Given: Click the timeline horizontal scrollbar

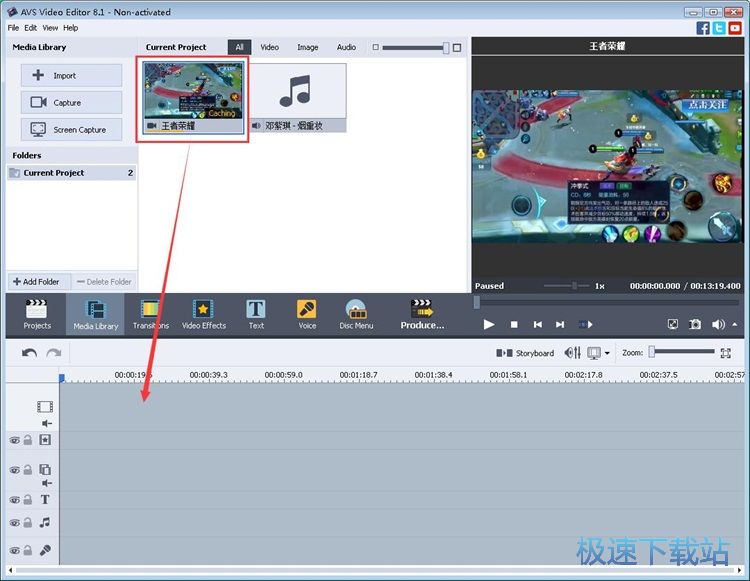Looking at the screenshot, I should pos(375,570).
